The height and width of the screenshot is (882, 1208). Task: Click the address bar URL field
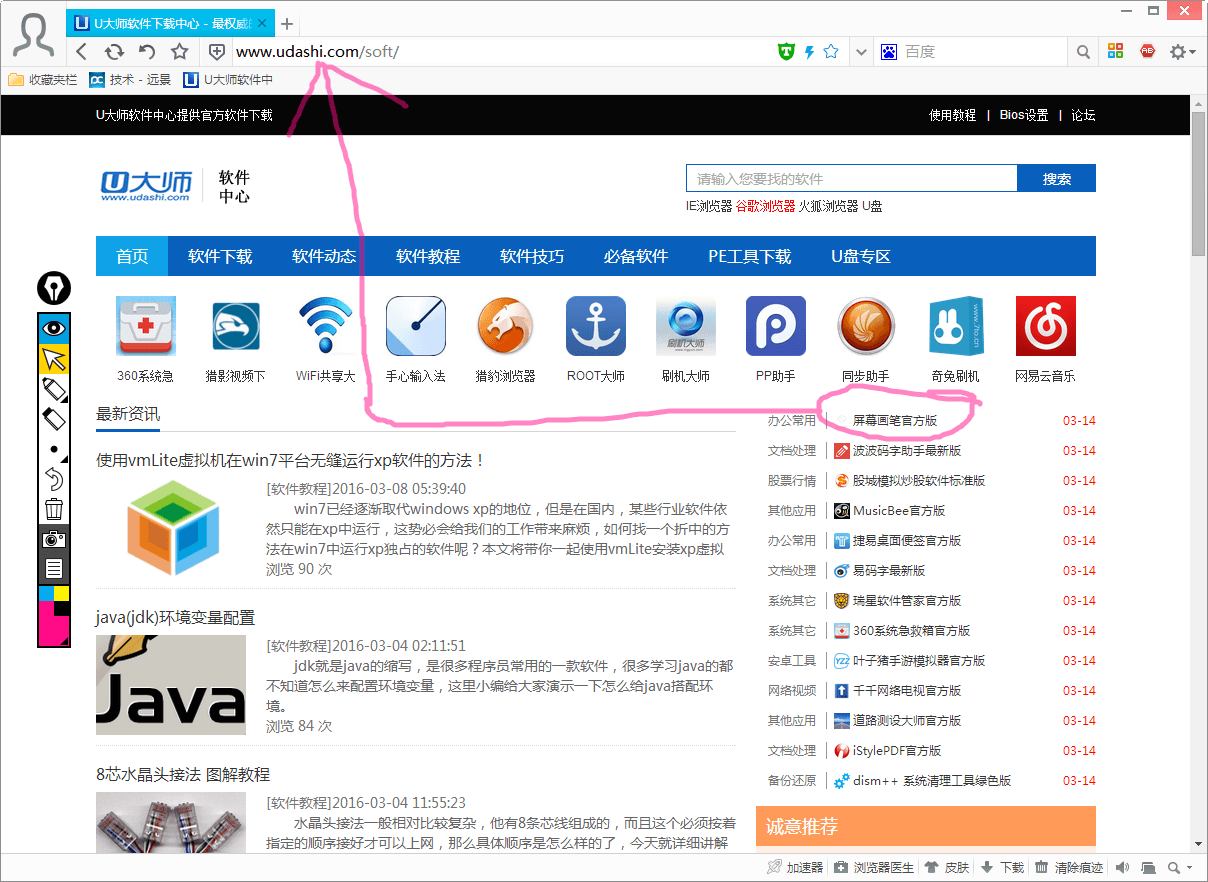tap(500, 52)
